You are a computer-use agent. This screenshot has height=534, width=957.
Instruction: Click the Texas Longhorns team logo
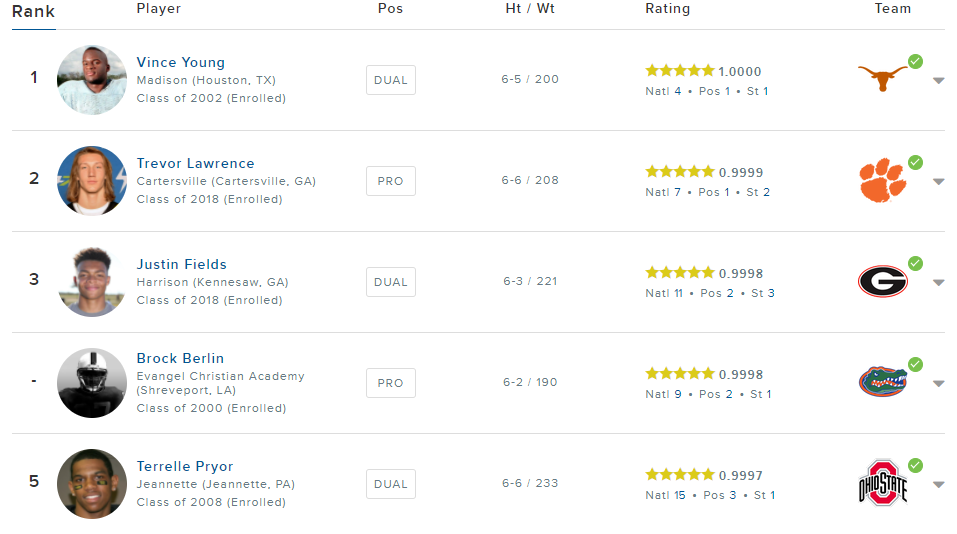883,78
